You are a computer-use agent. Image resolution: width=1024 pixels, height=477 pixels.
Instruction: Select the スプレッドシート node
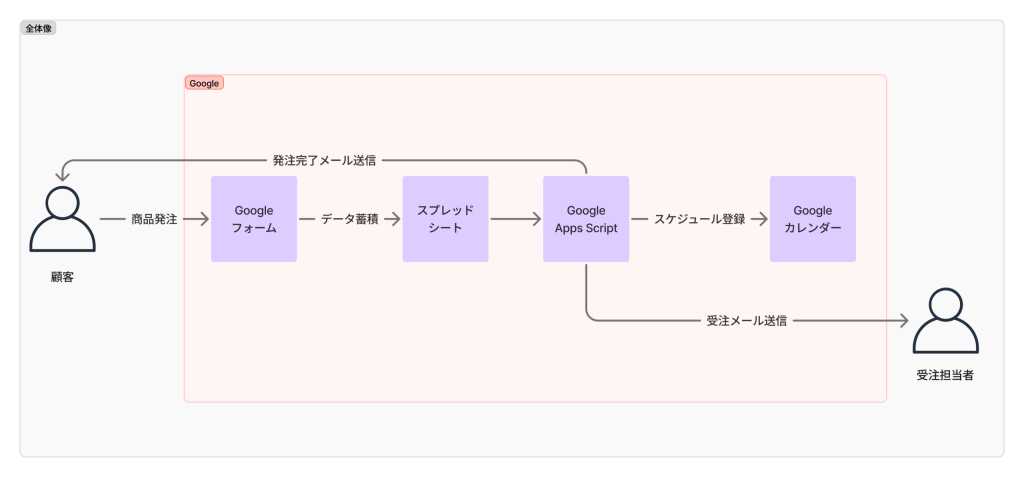pos(445,219)
